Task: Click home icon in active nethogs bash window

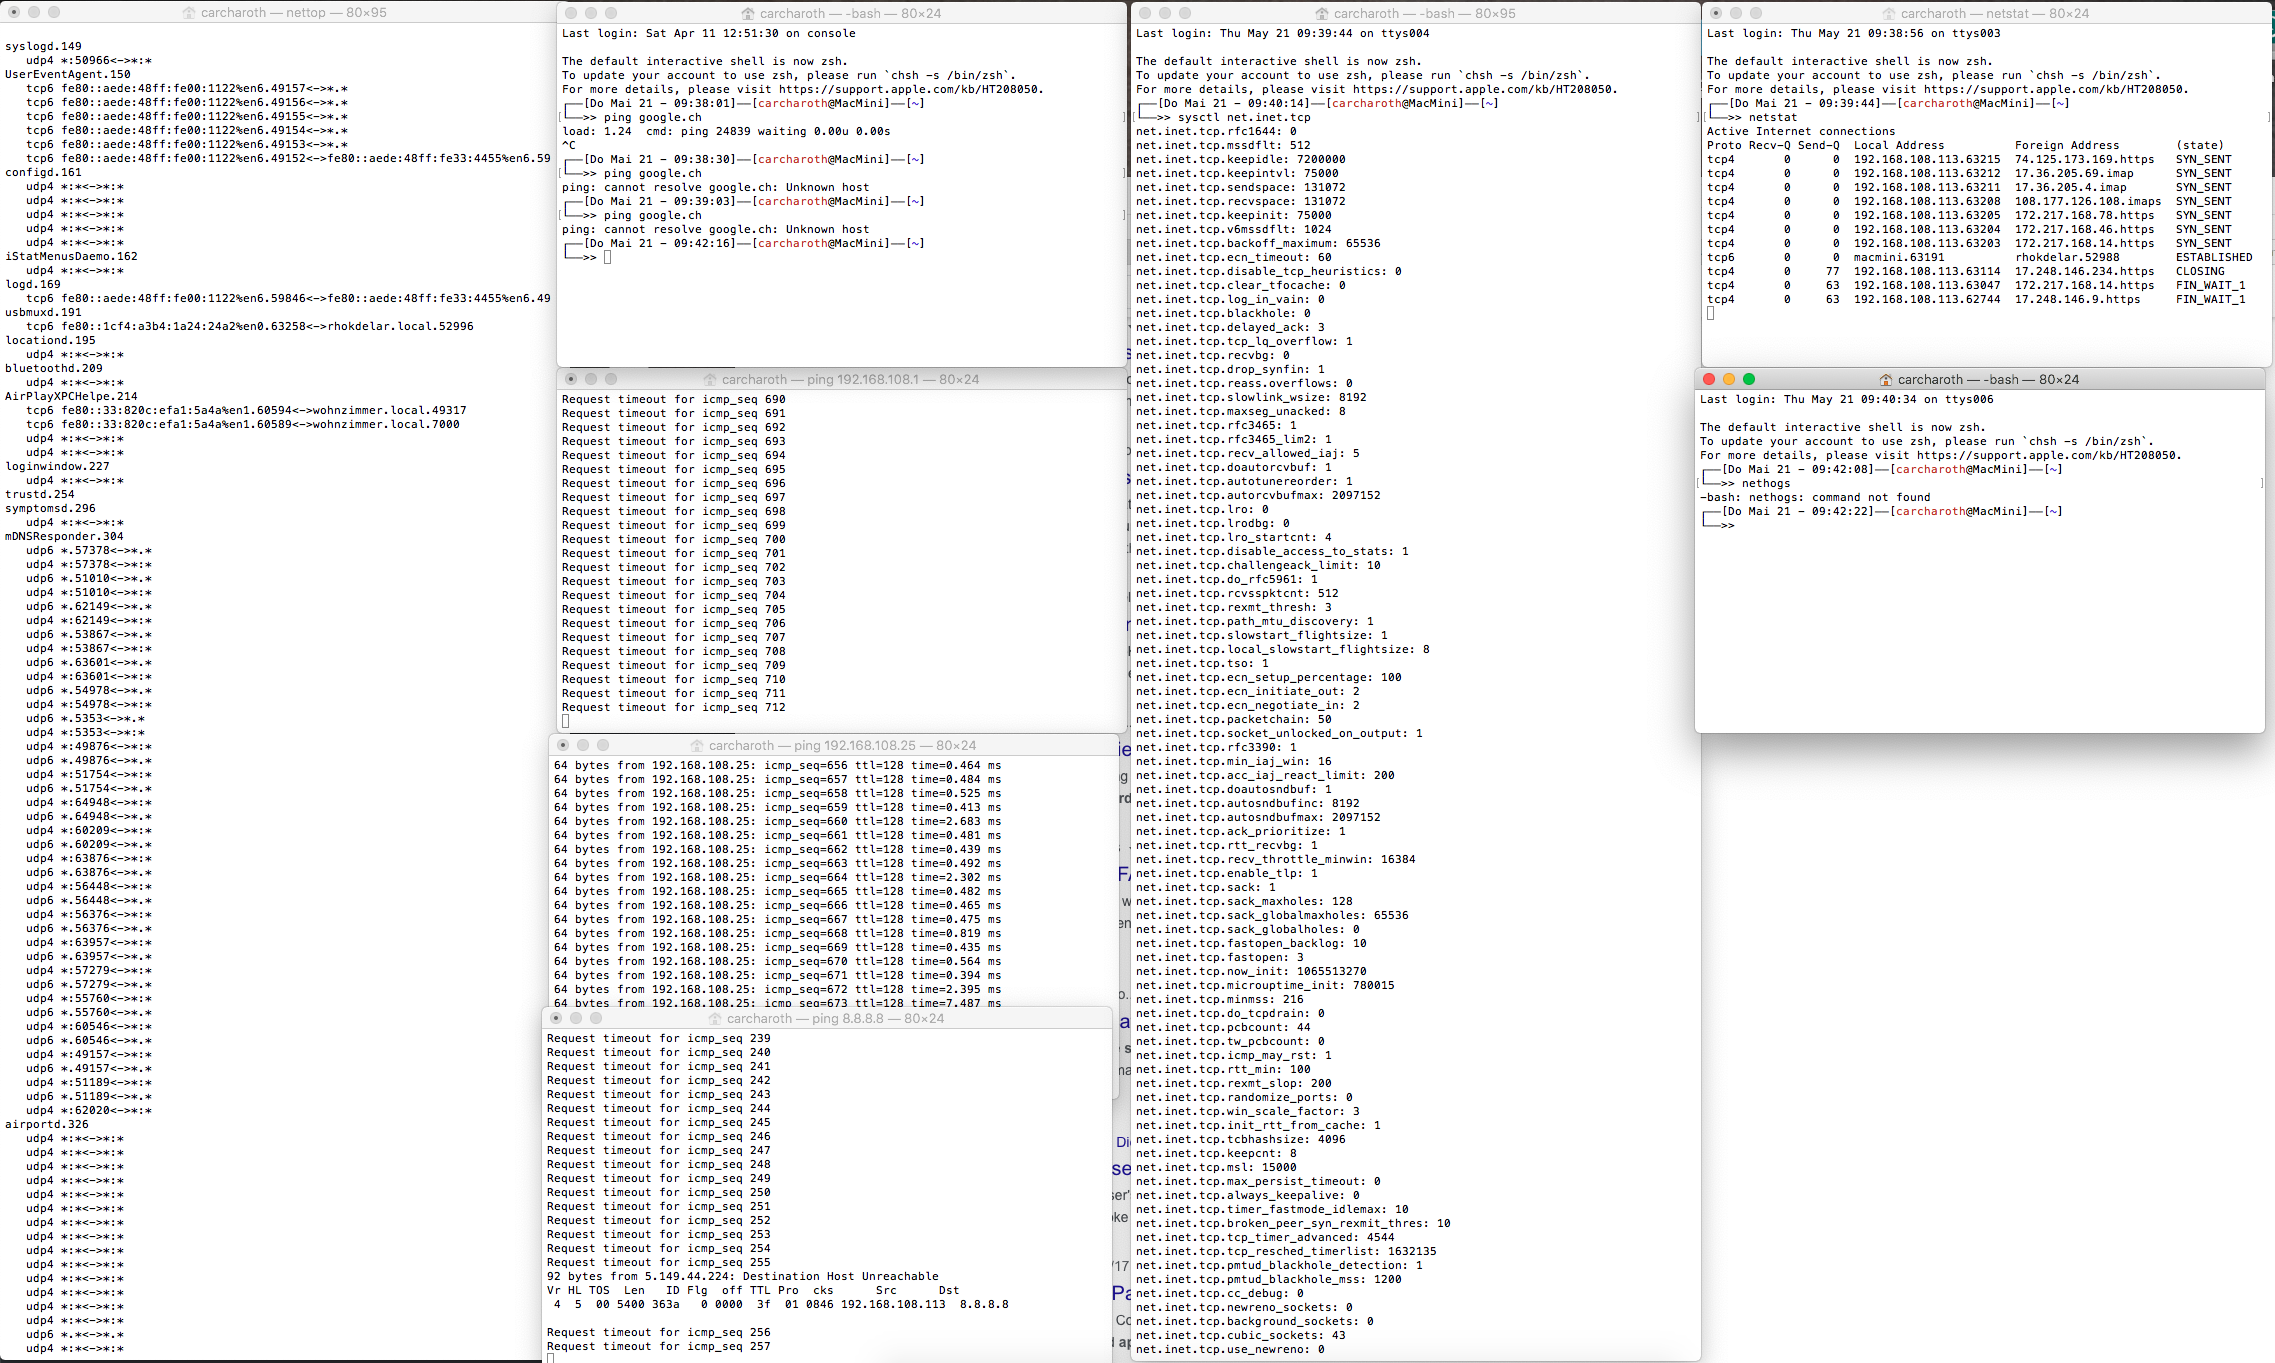Action: (1885, 380)
